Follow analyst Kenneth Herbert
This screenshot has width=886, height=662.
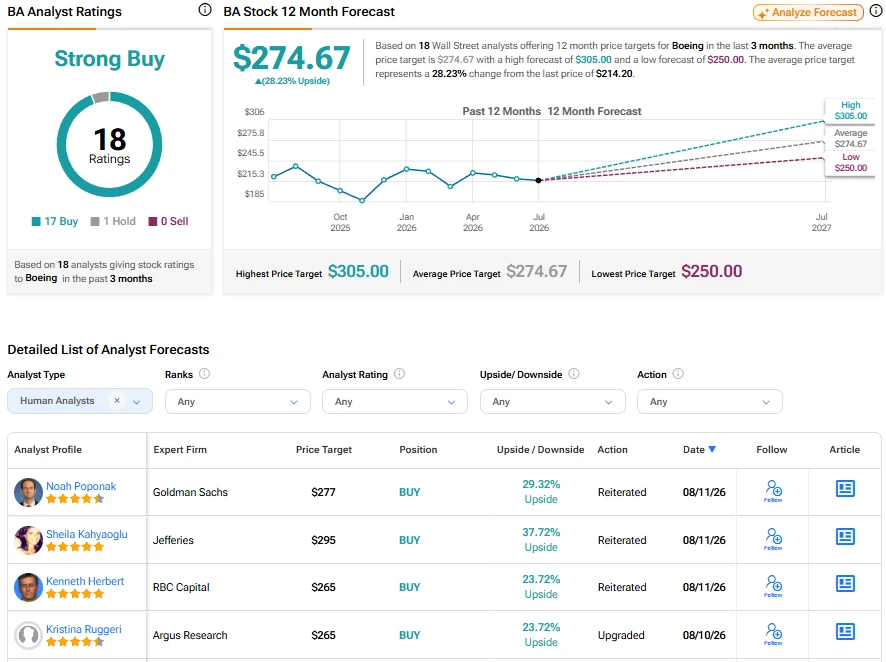pyautogui.click(x=773, y=585)
